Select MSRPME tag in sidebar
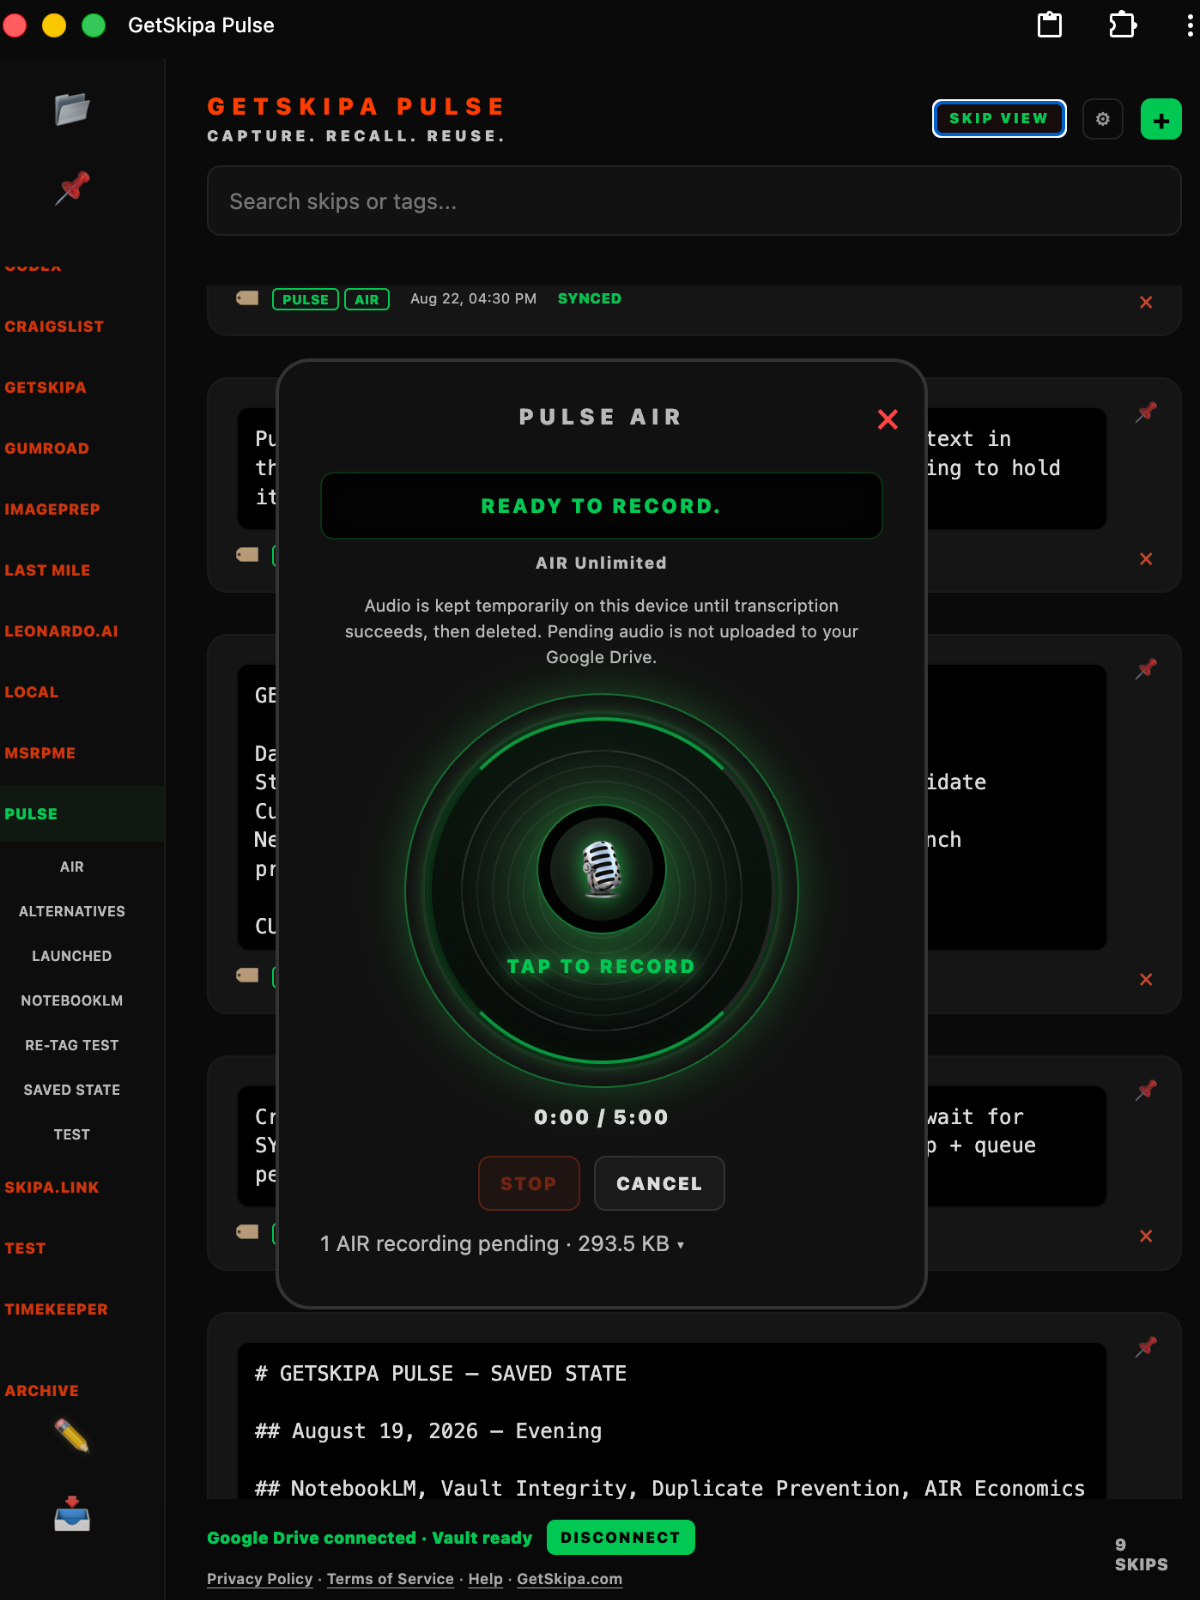 [x=40, y=753]
